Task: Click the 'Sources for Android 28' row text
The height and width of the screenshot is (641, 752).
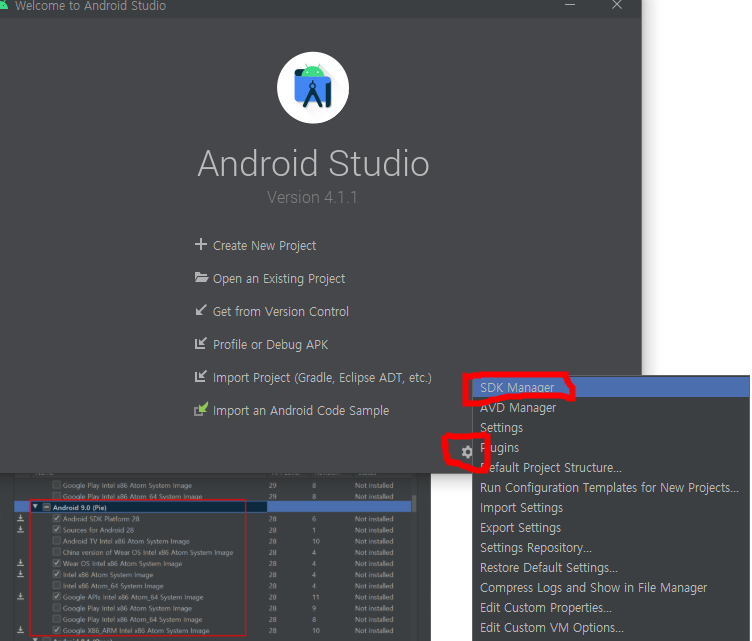Action: tap(98, 530)
